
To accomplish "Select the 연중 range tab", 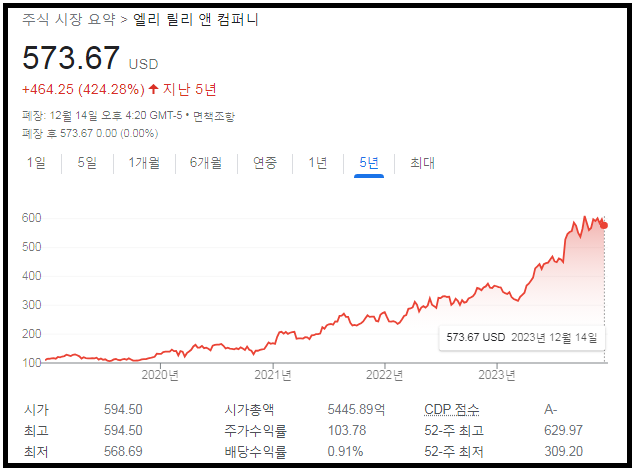I will point(265,163).
